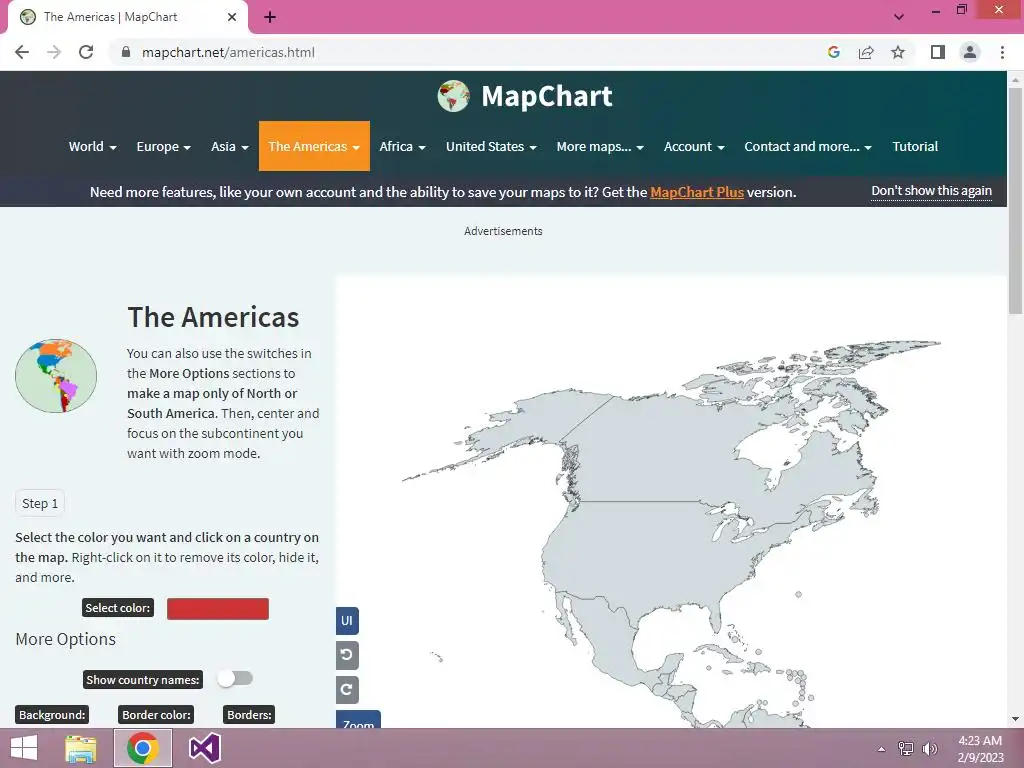The image size is (1024, 768).
Task: Click the network tray icon
Action: 905,749
